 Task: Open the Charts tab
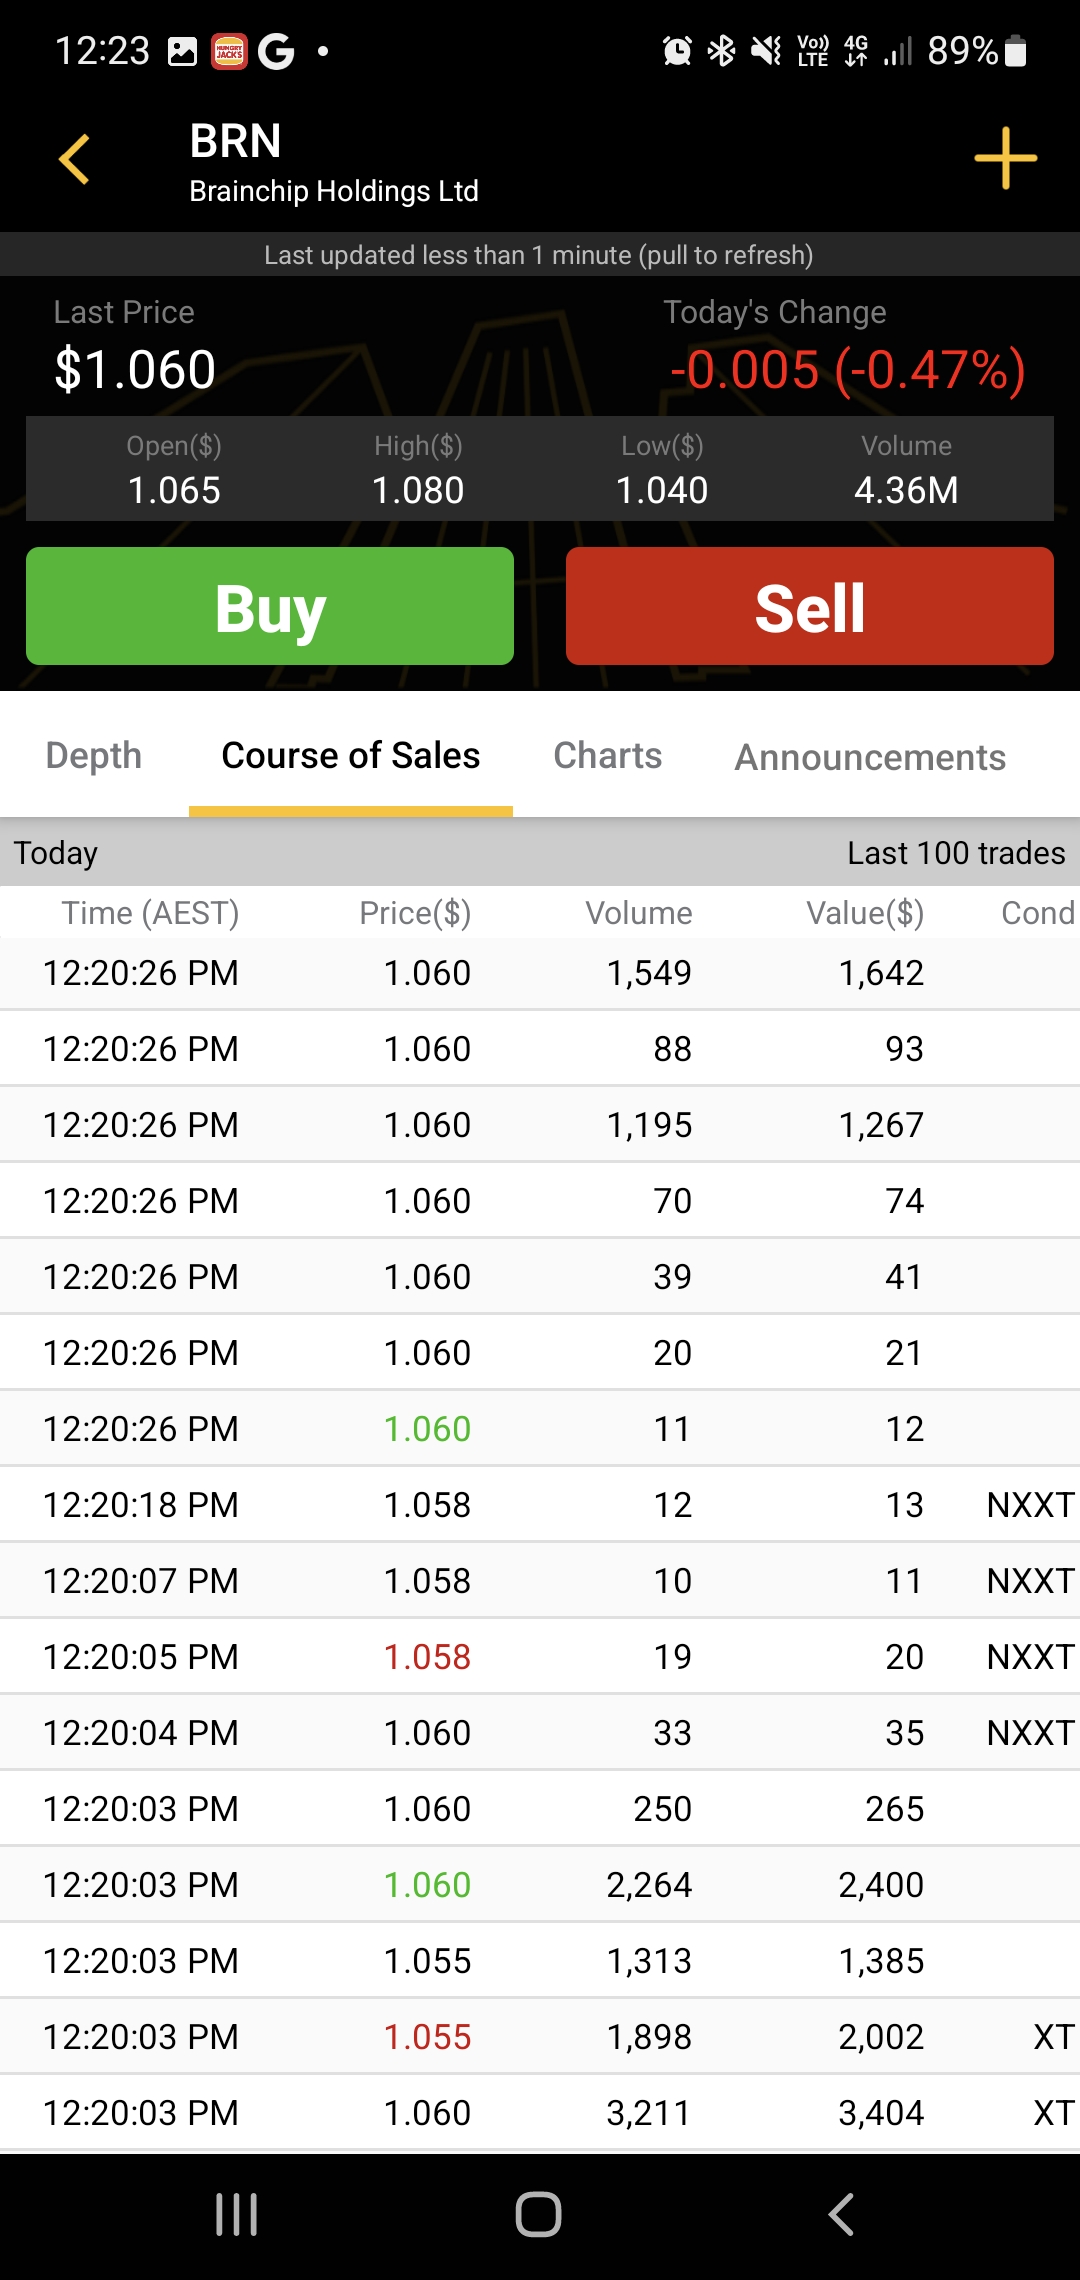point(608,756)
